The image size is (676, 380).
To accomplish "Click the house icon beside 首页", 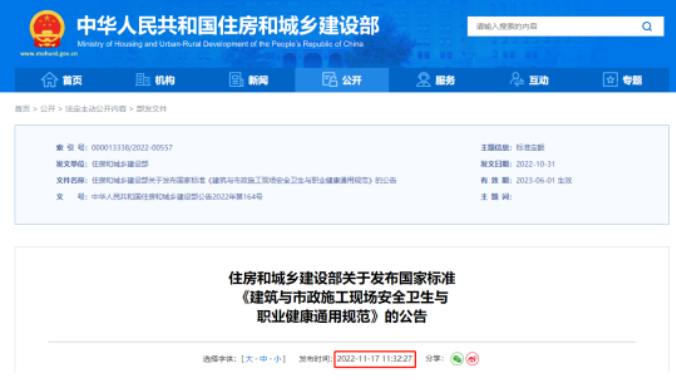I will (x=49, y=80).
